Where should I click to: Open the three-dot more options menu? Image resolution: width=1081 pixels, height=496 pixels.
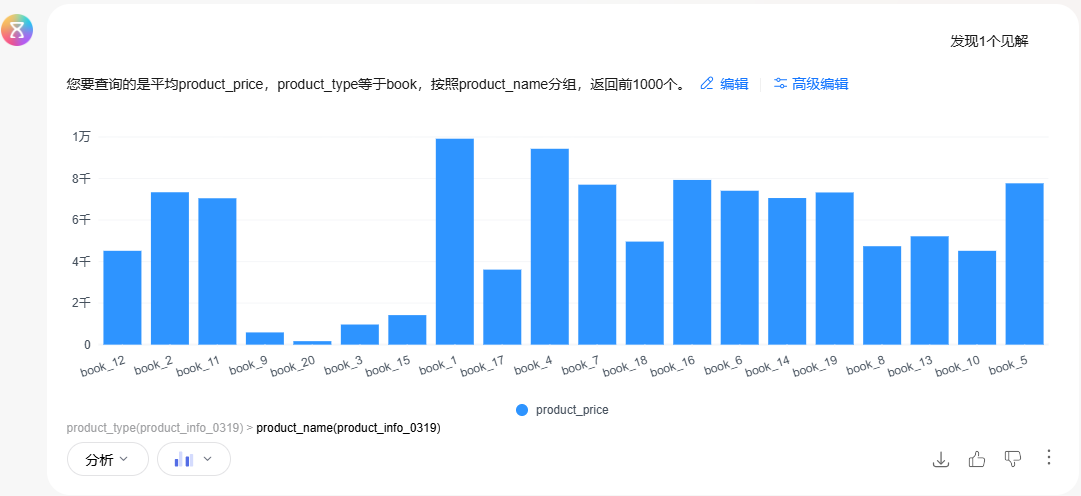click(1049, 458)
